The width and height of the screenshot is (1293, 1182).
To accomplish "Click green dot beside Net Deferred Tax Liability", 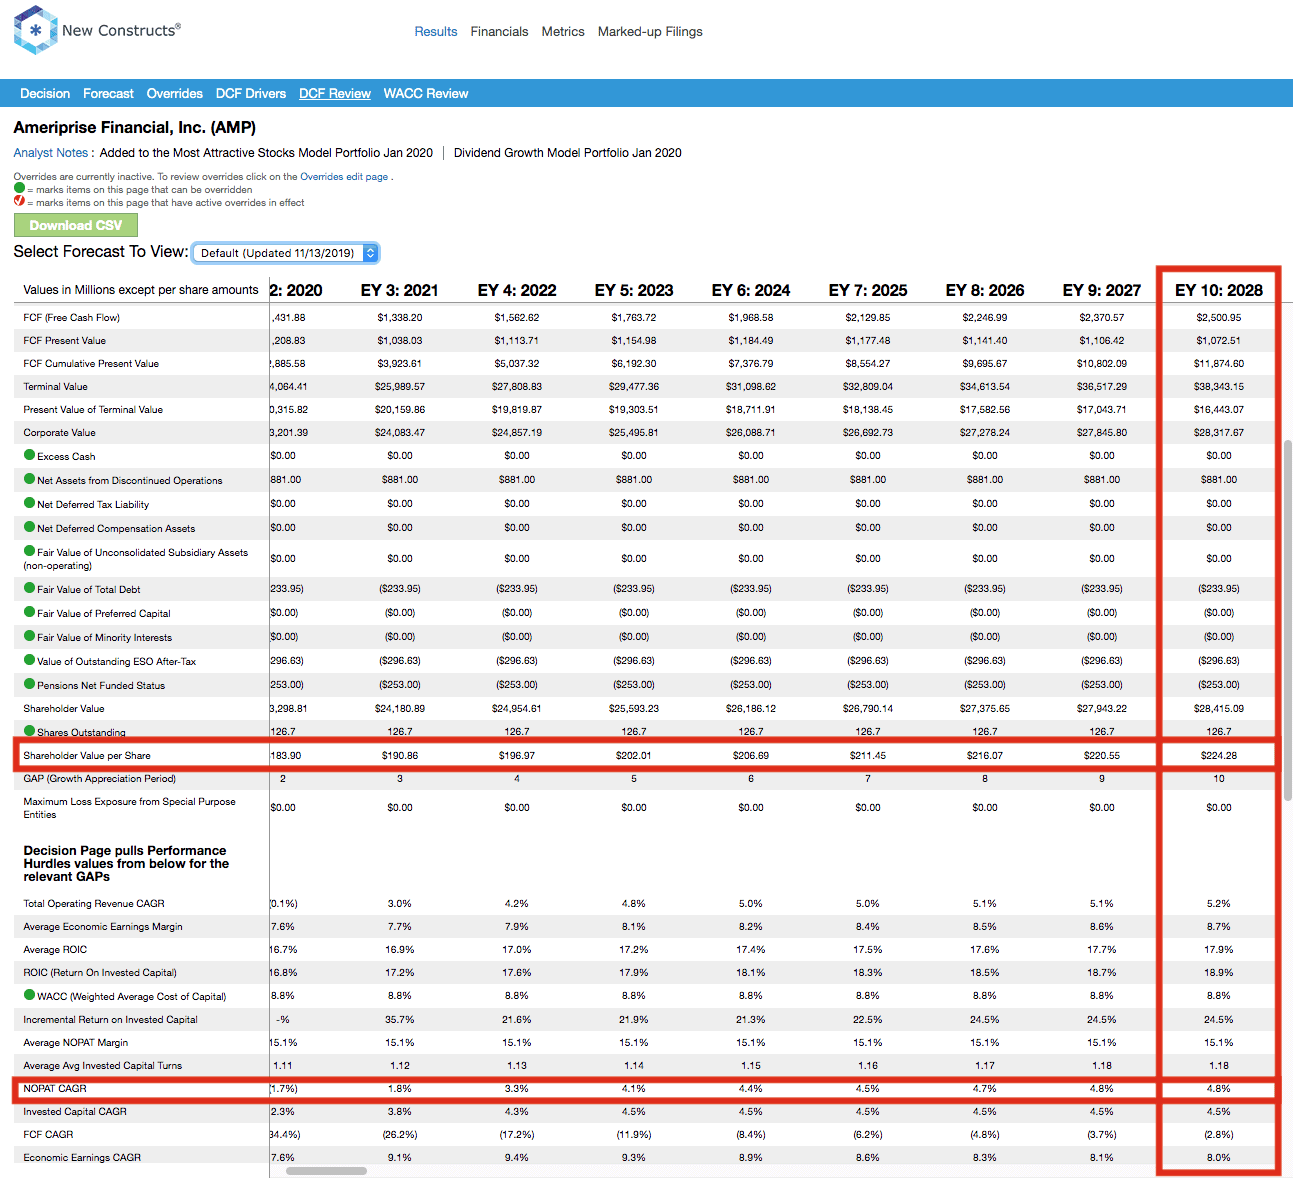I will pyautogui.click(x=29, y=503).
